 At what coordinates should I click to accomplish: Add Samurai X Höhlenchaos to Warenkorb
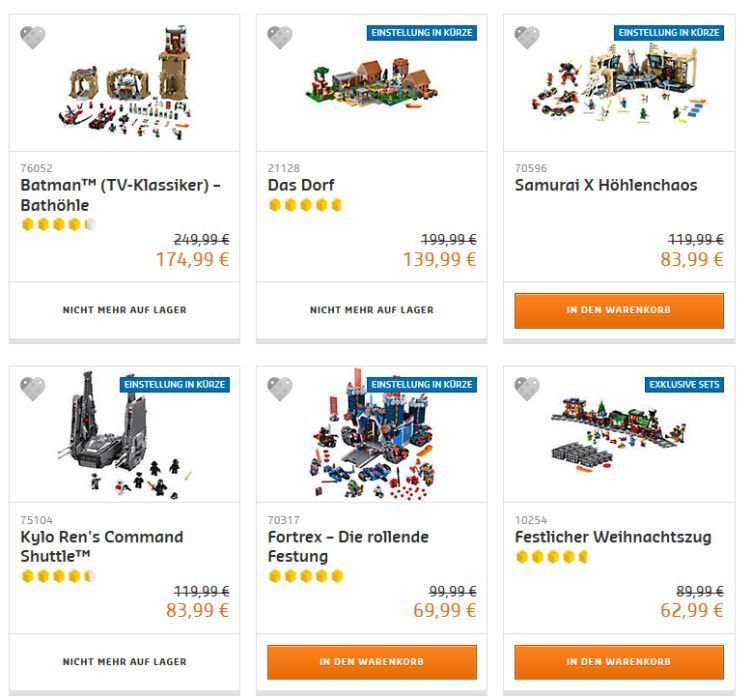click(619, 310)
